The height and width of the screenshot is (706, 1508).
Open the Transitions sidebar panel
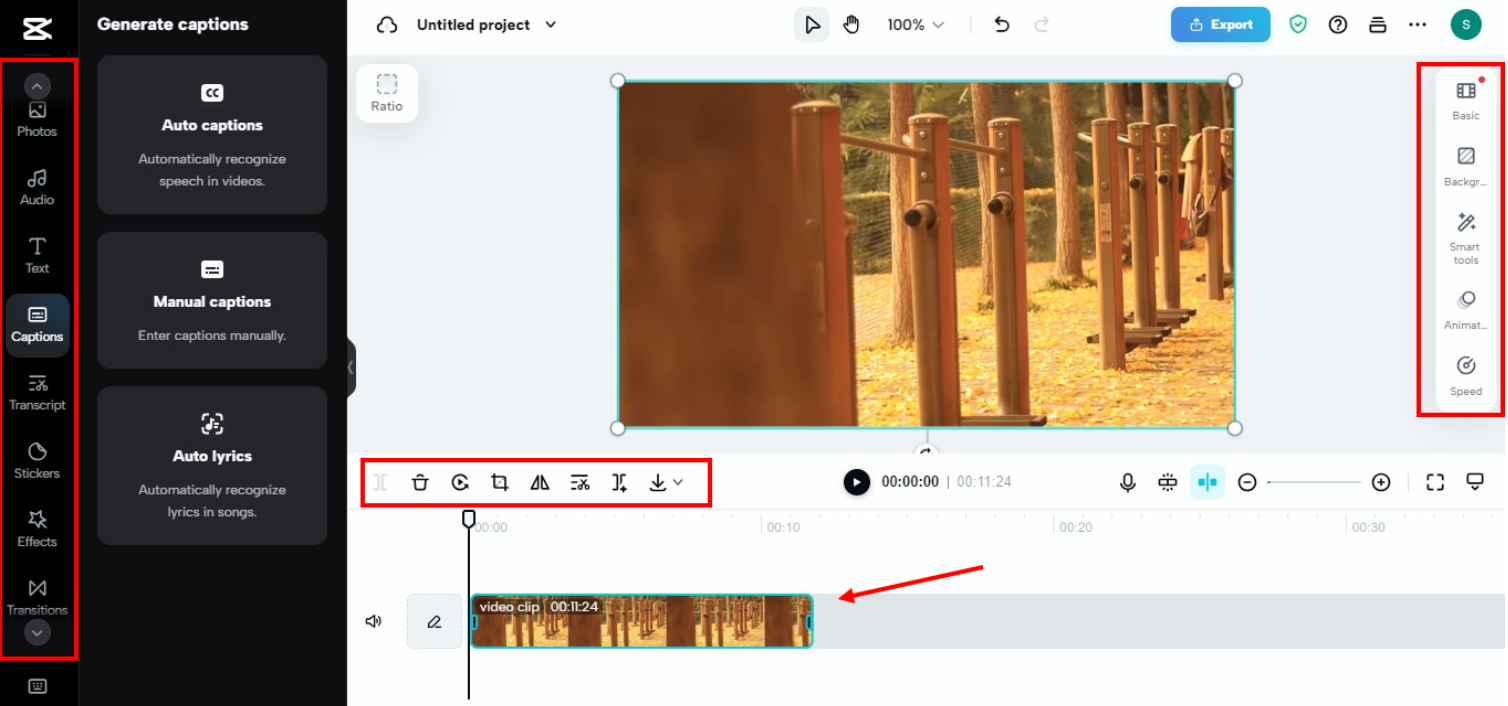37,597
